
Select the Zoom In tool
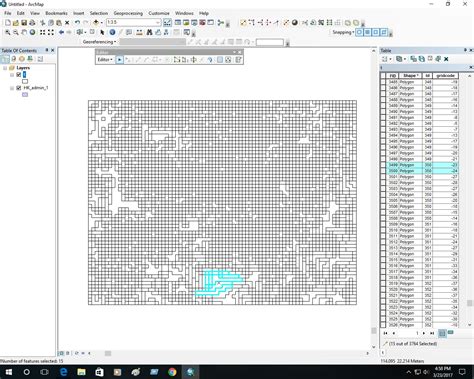click(x=7, y=32)
